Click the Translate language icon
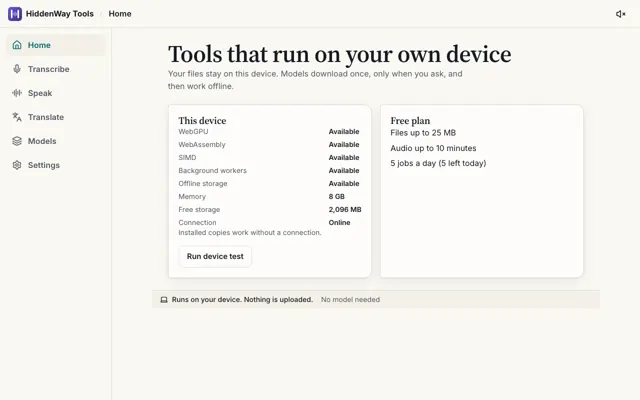Viewport: 640px width, 400px height. (x=17, y=117)
